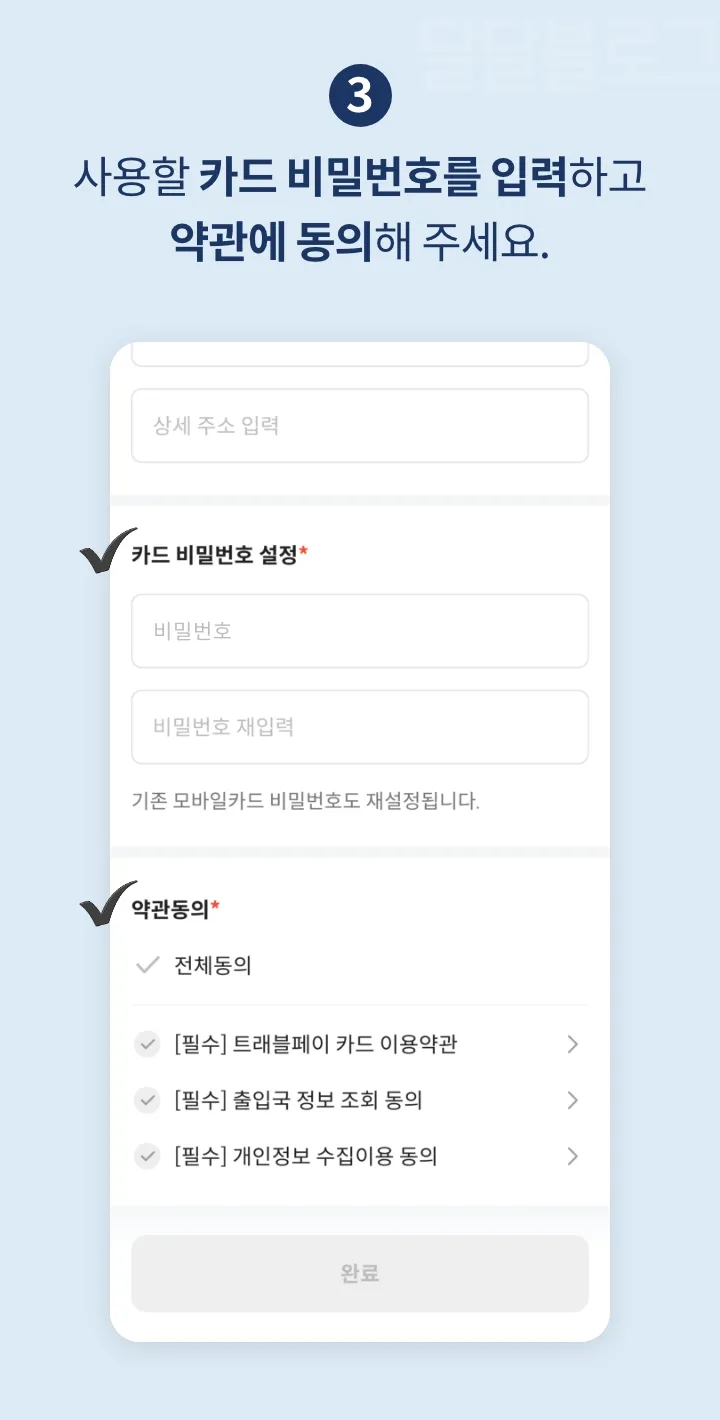Open 출입국 정보 조회 동의 details chevron
The height and width of the screenshot is (1420, 720).
pos(572,1100)
